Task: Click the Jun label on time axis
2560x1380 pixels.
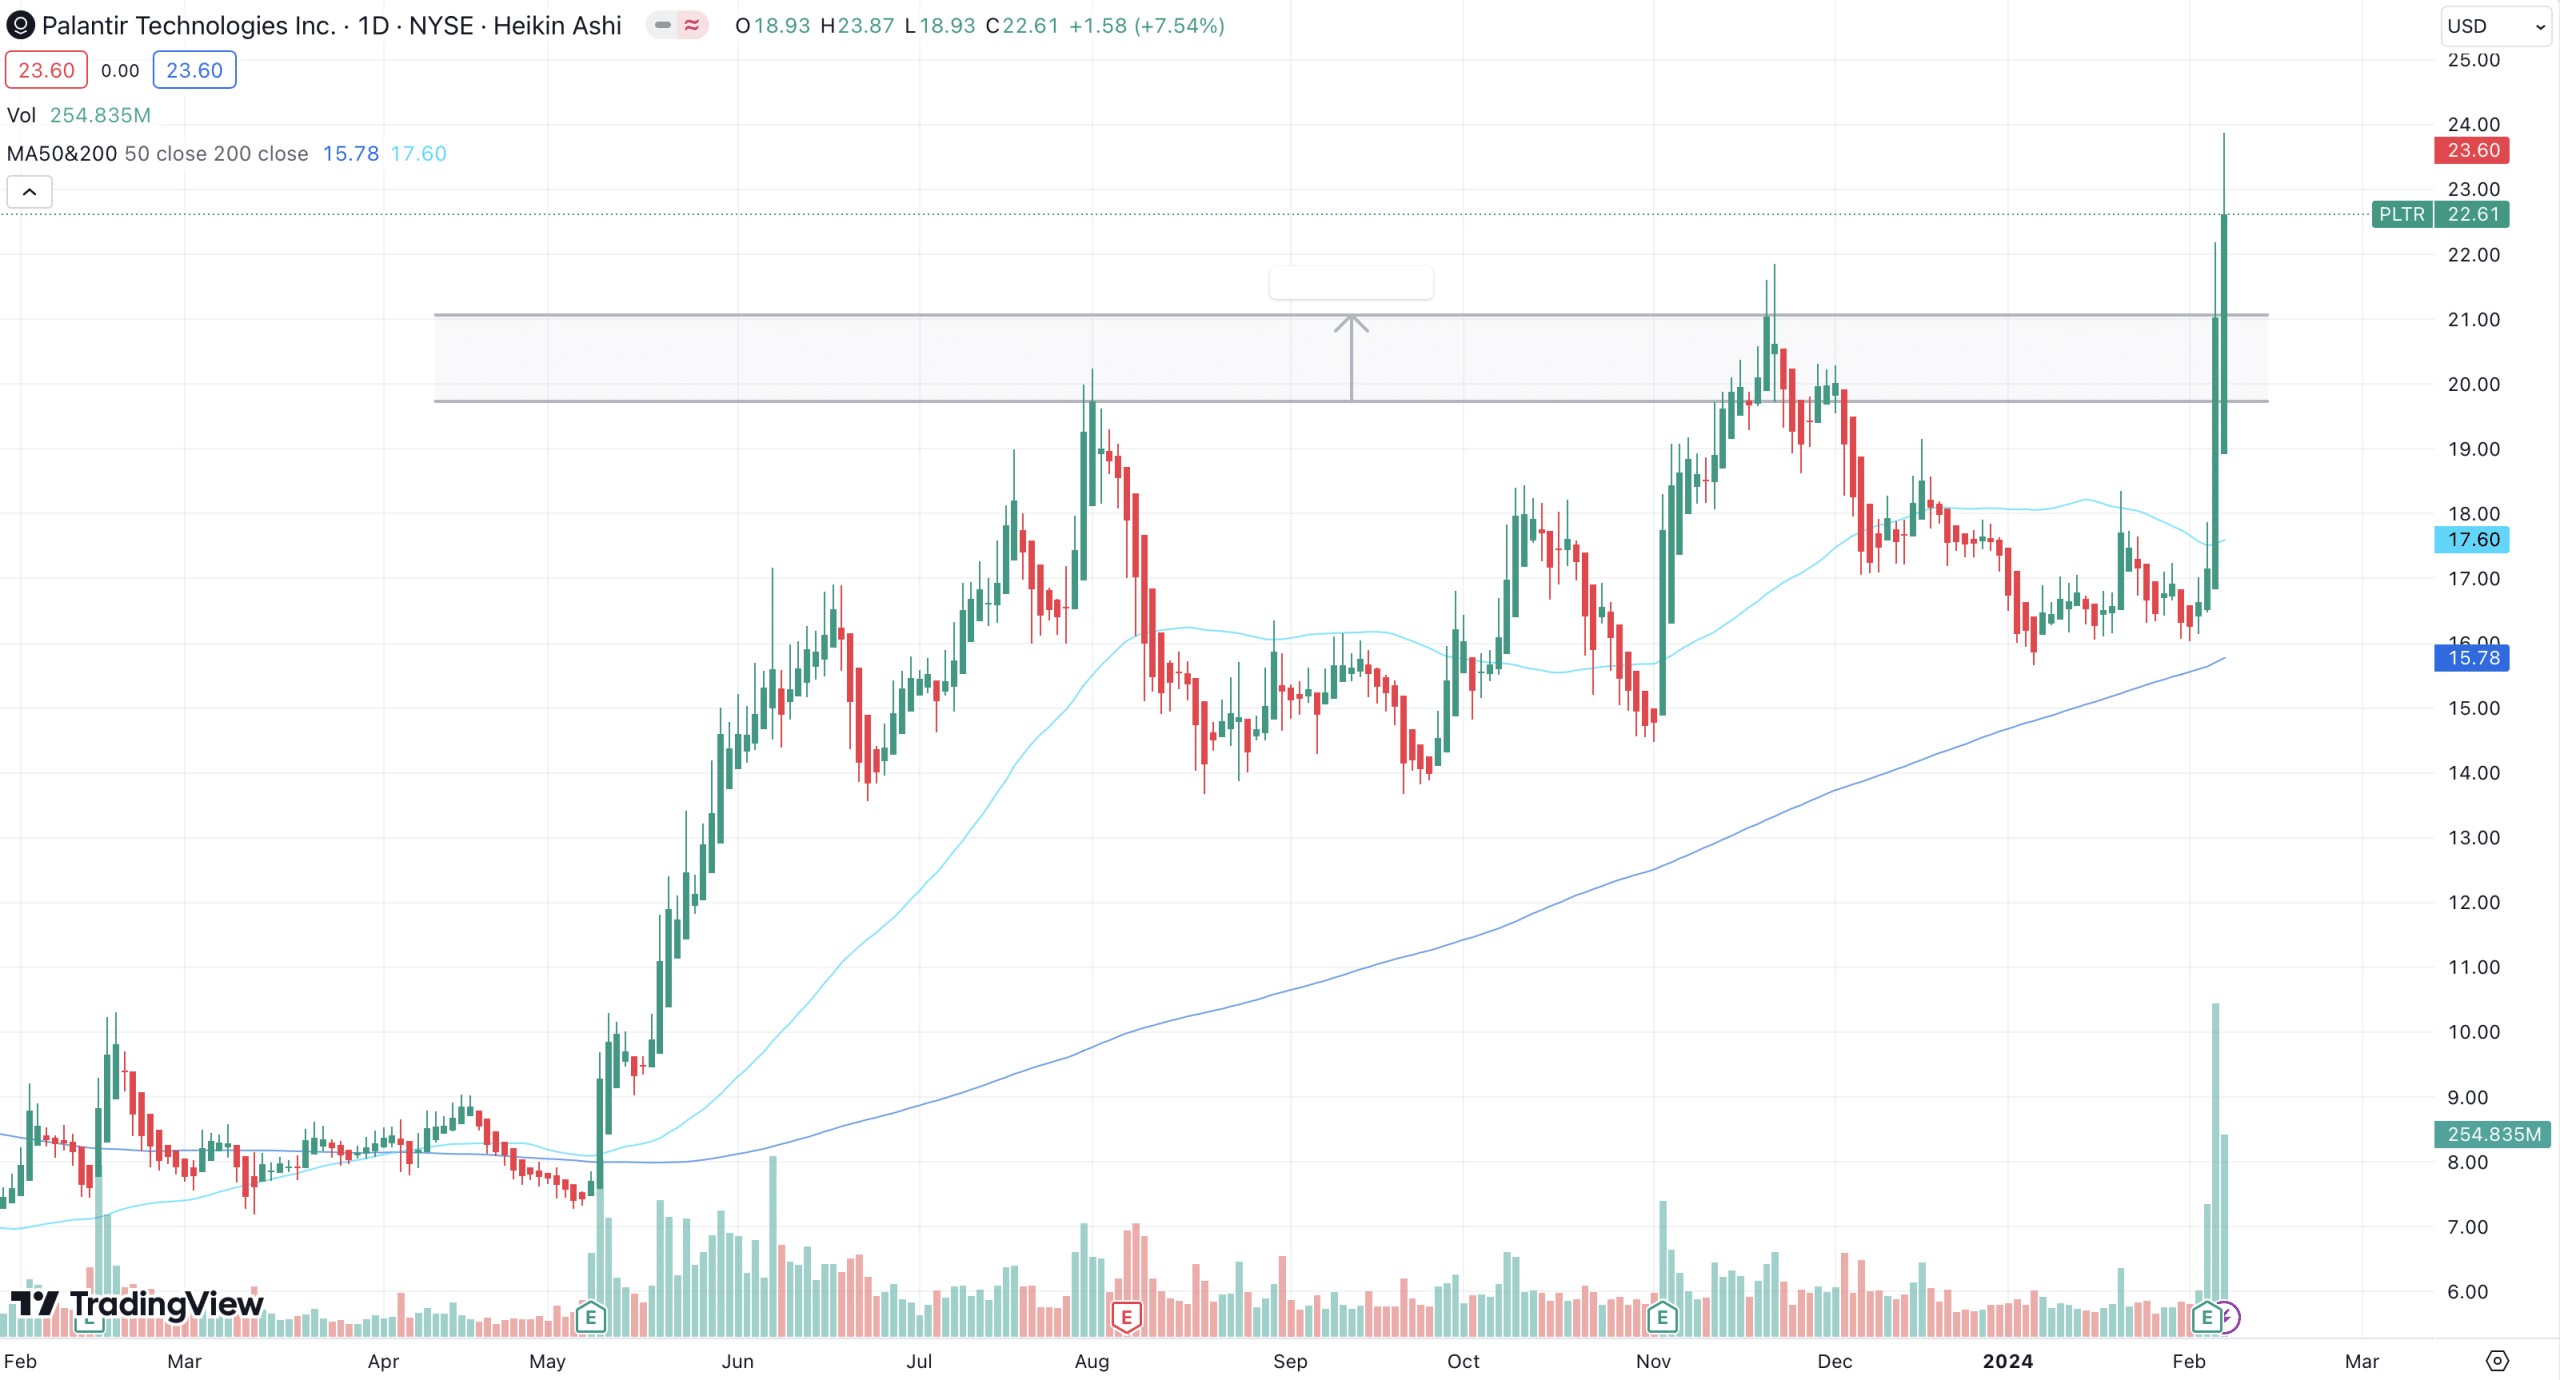Action: (x=737, y=1361)
